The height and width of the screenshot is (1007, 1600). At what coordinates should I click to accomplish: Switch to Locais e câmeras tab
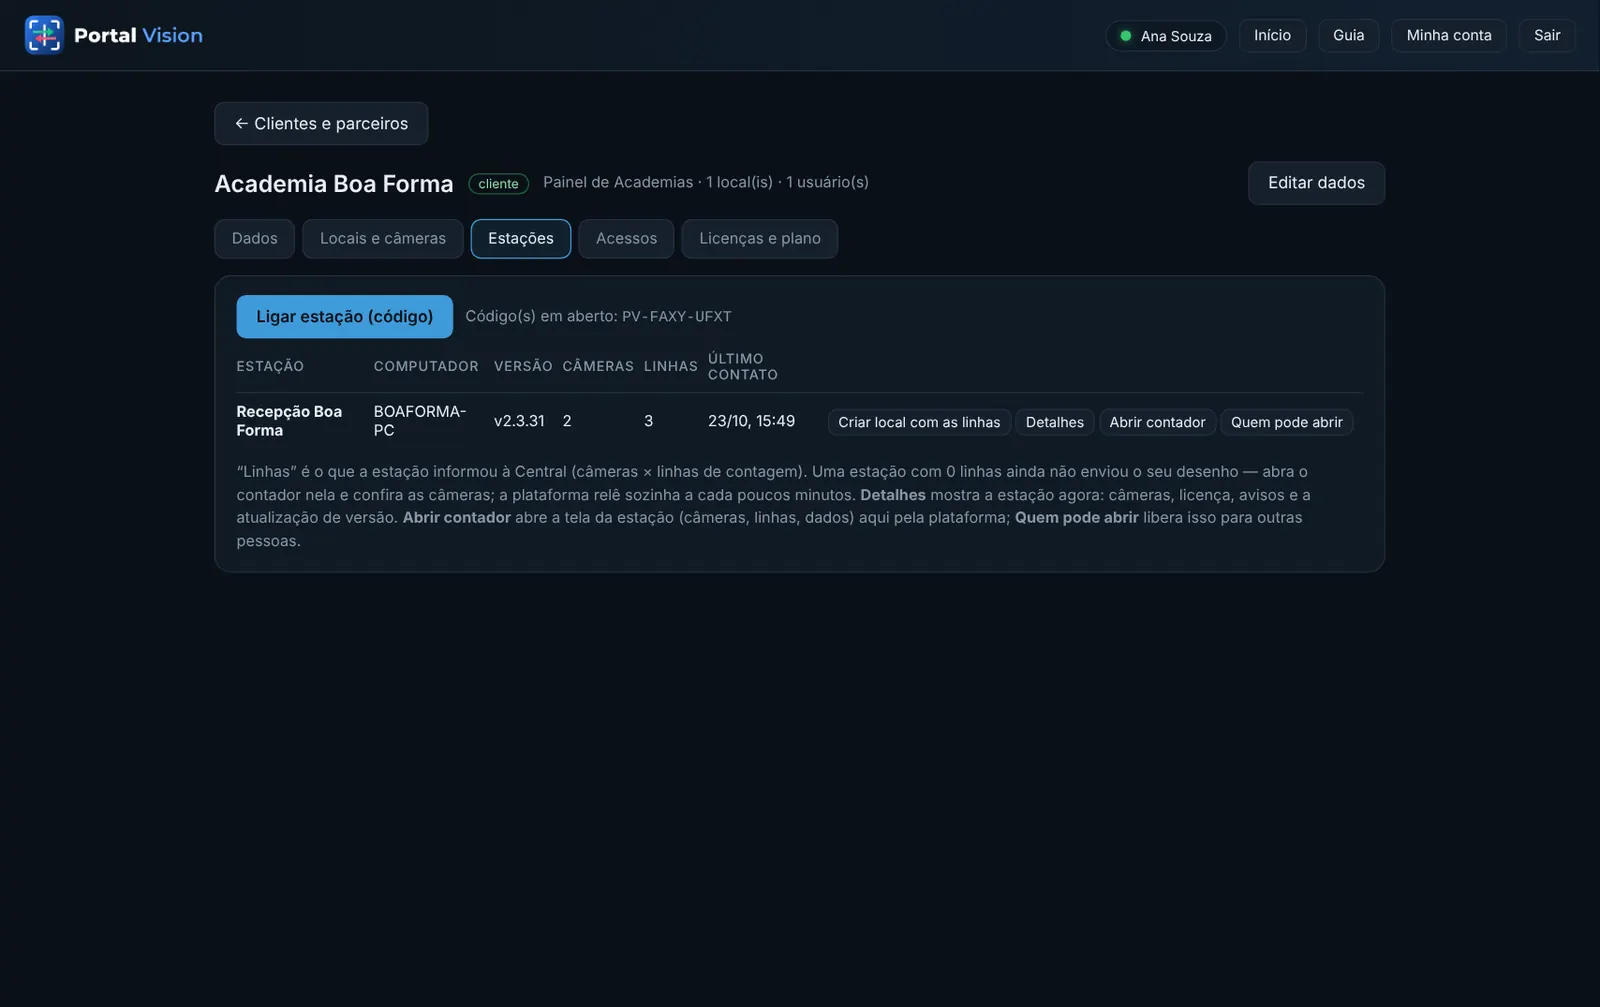click(383, 238)
